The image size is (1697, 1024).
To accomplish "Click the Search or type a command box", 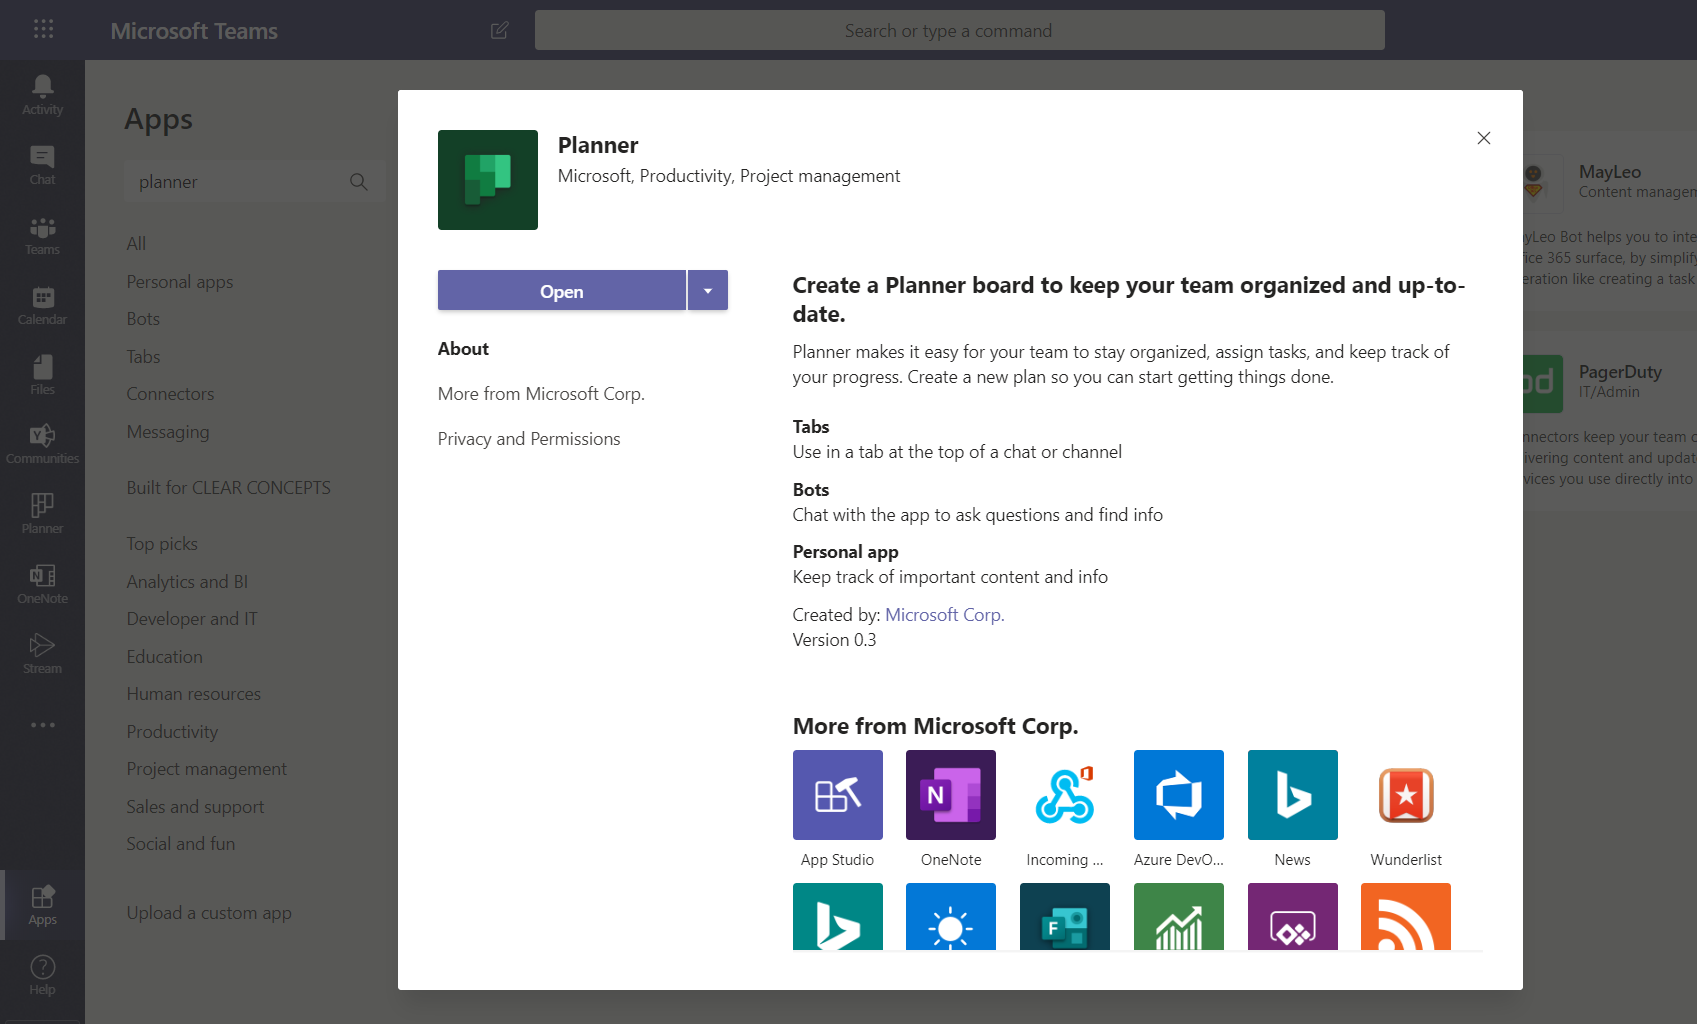I will 960,30.
